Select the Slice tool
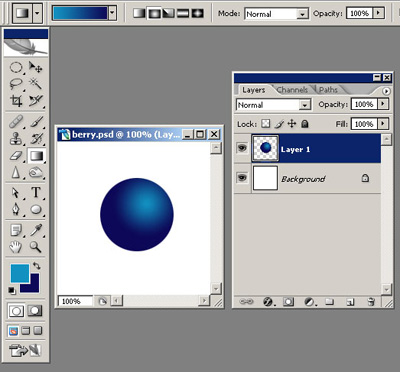This screenshot has width=400, height=372. pyautogui.click(x=35, y=100)
